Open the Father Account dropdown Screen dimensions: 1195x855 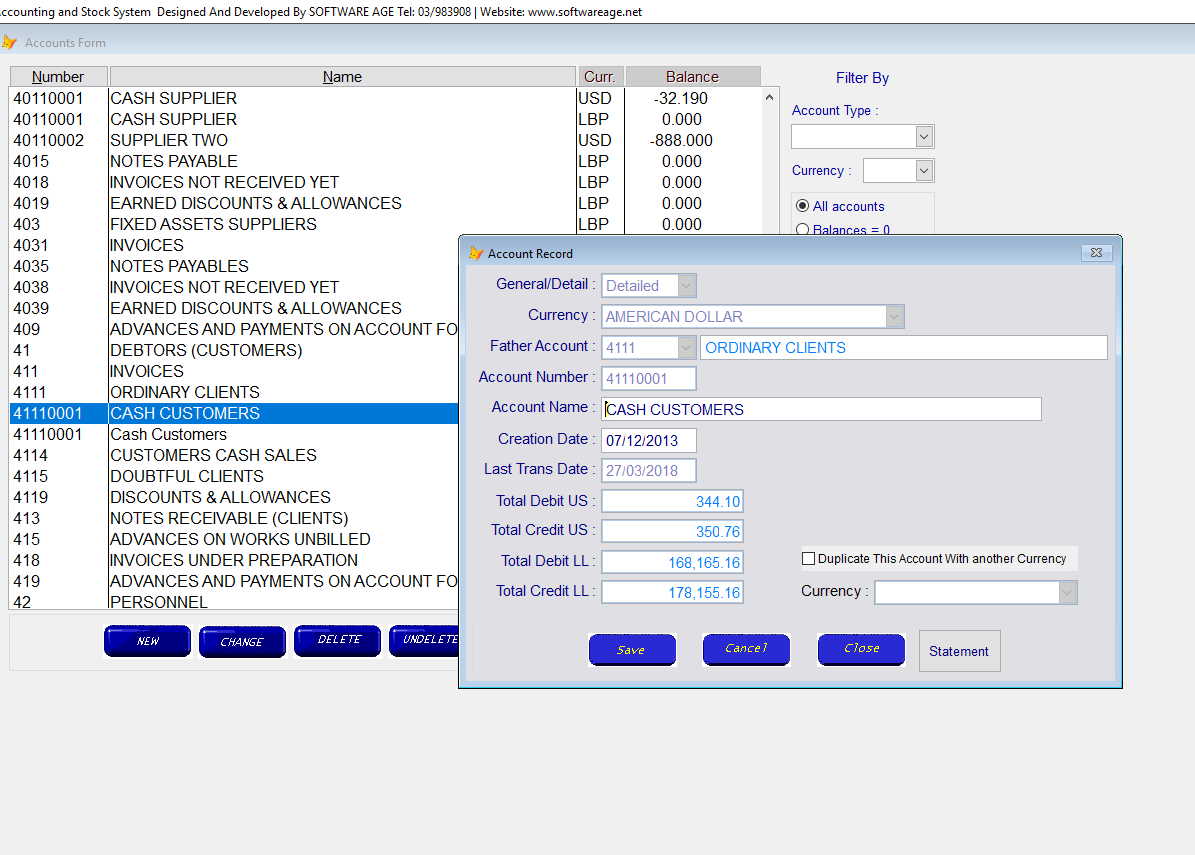click(684, 347)
